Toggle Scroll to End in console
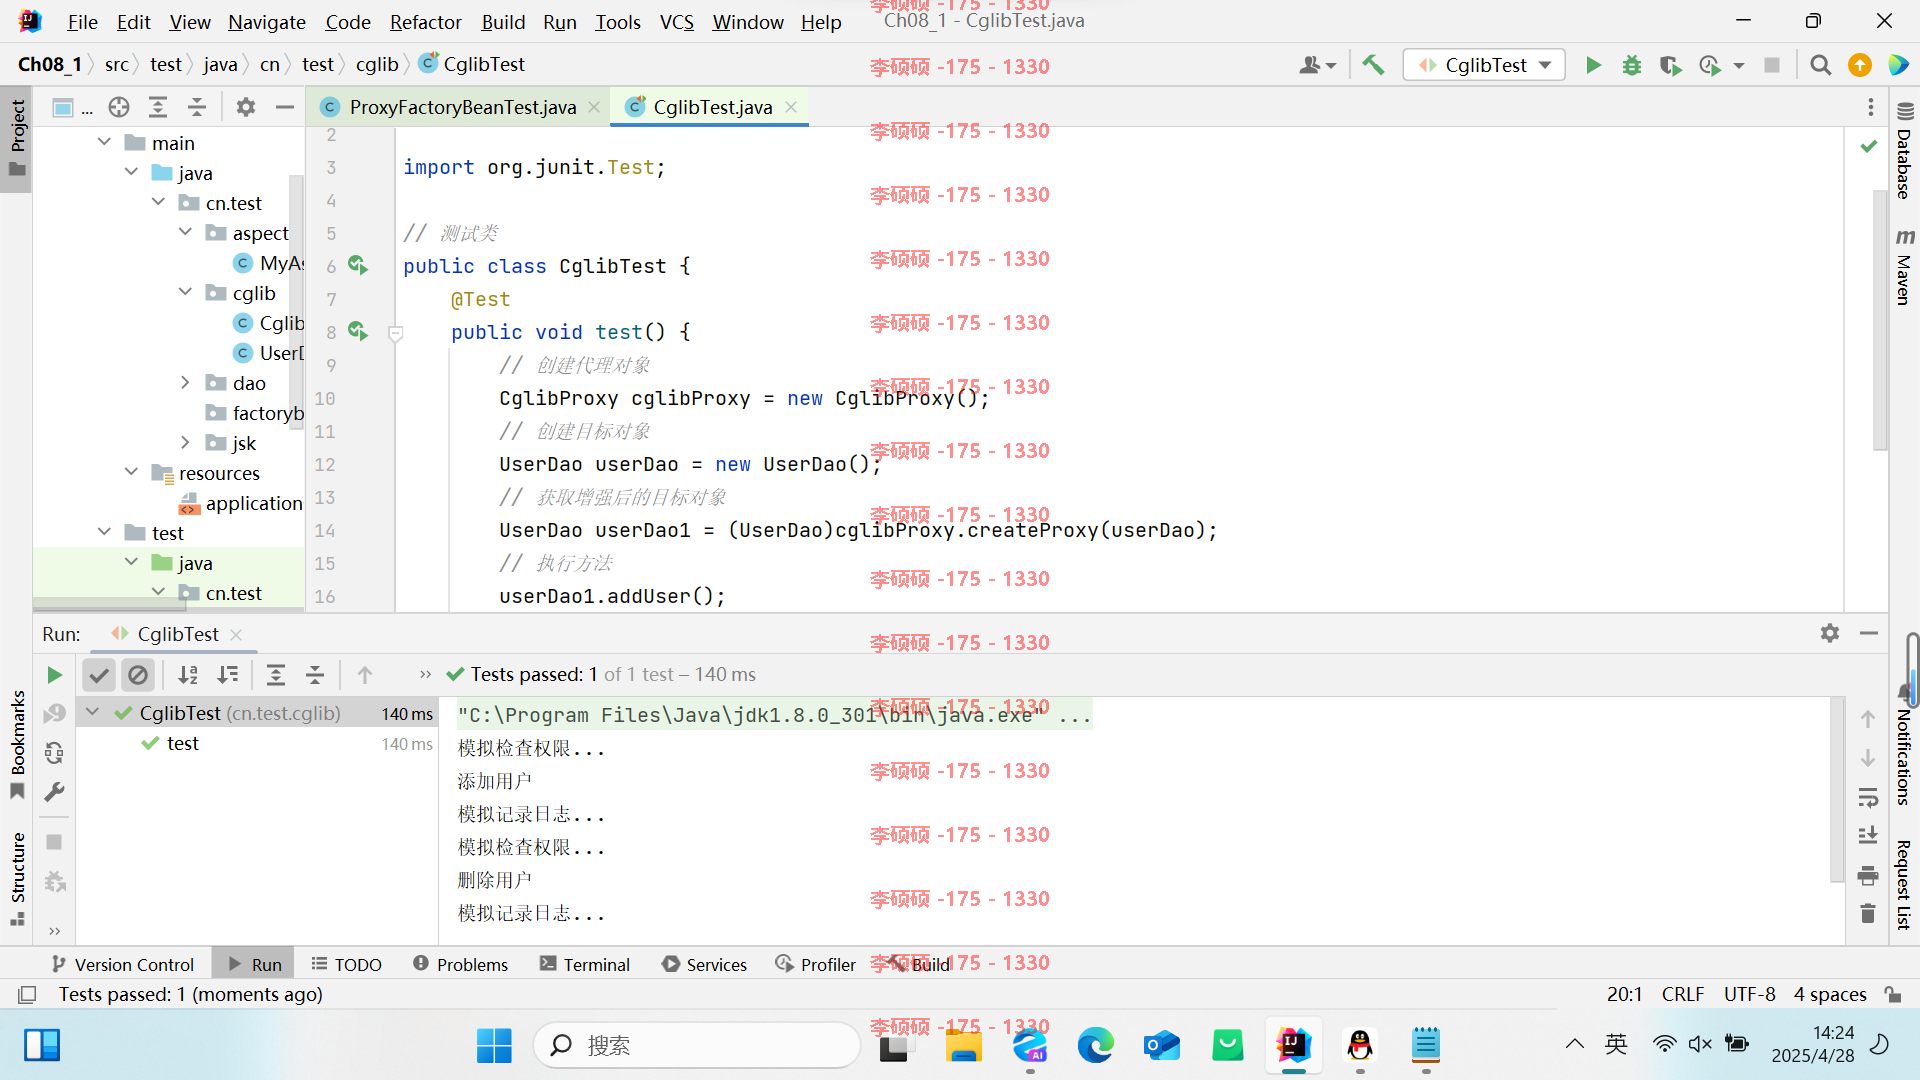The width and height of the screenshot is (1920, 1080). coord(1868,835)
